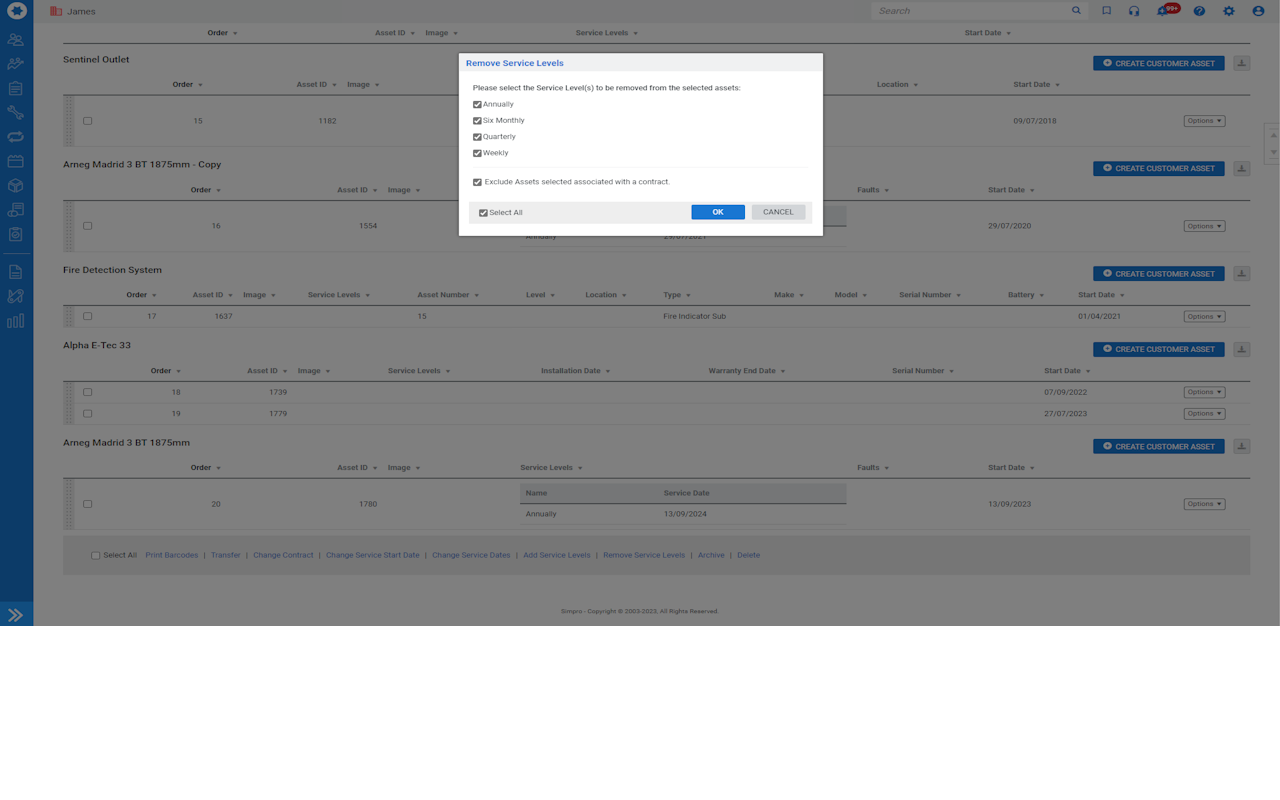The height and width of the screenshot is (800, 1280).
Task: Uncheck the Weekly service level
Action: (477, 153)
